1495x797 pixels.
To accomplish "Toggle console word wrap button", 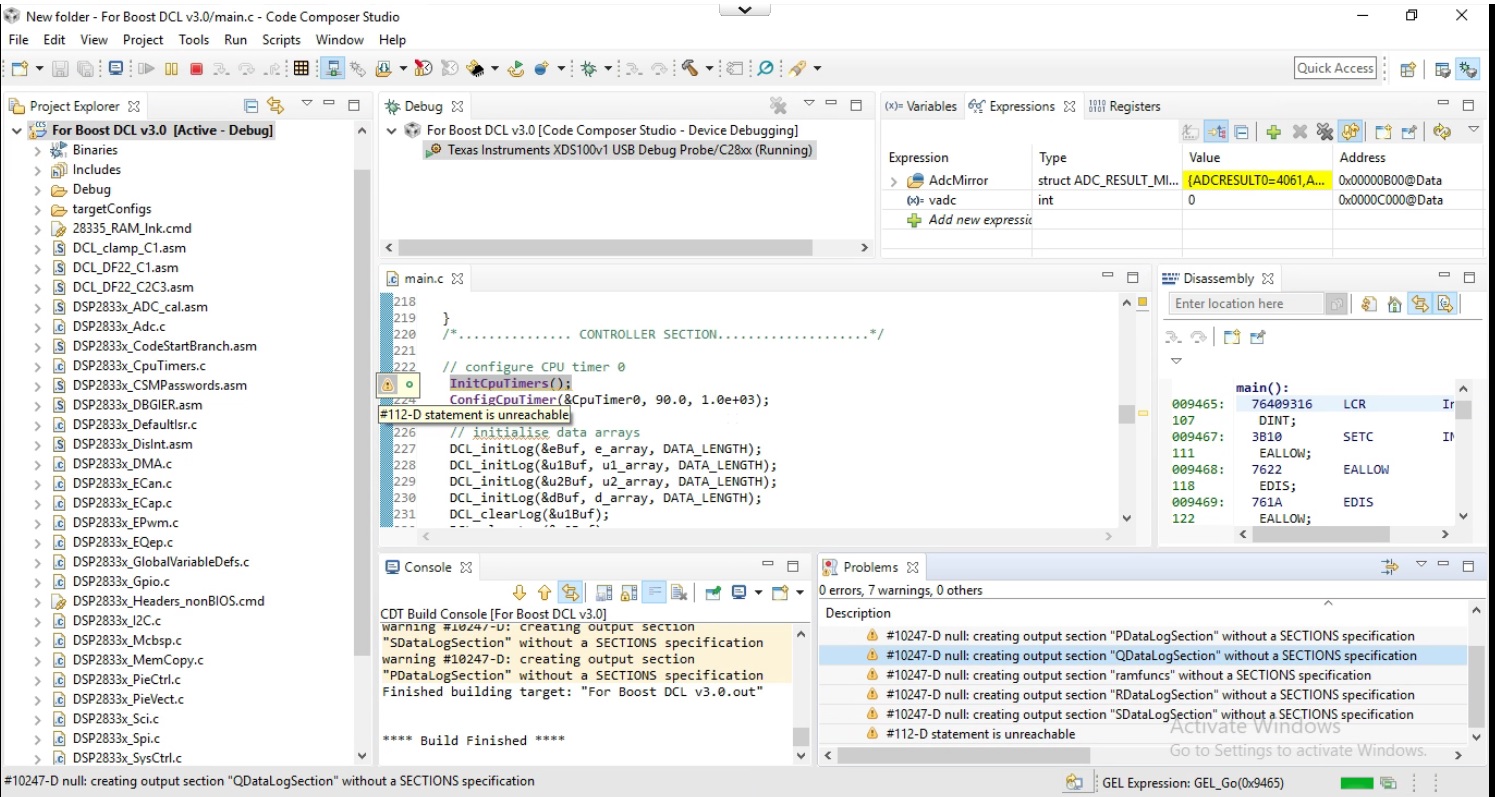I will pos(653,593).
